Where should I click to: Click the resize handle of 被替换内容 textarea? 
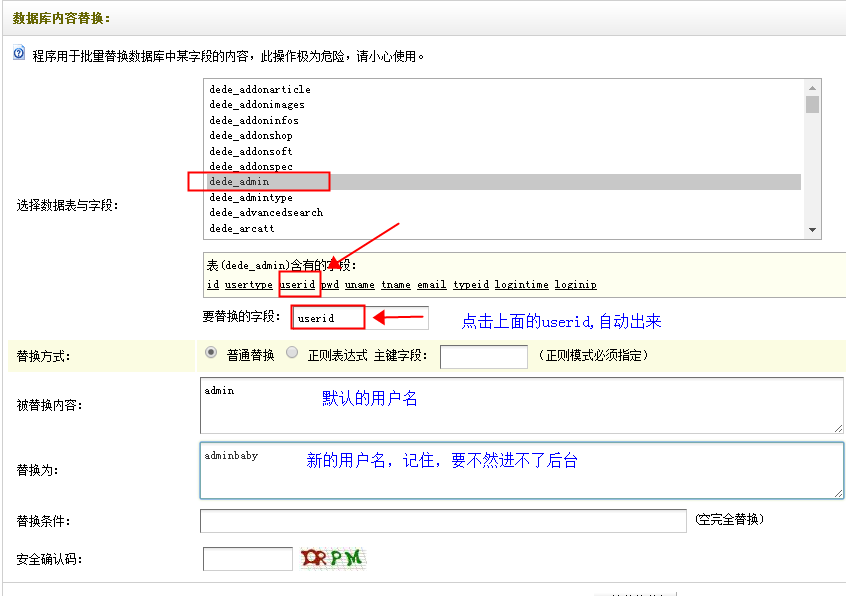pyautogui.click(x=838, y=428)
